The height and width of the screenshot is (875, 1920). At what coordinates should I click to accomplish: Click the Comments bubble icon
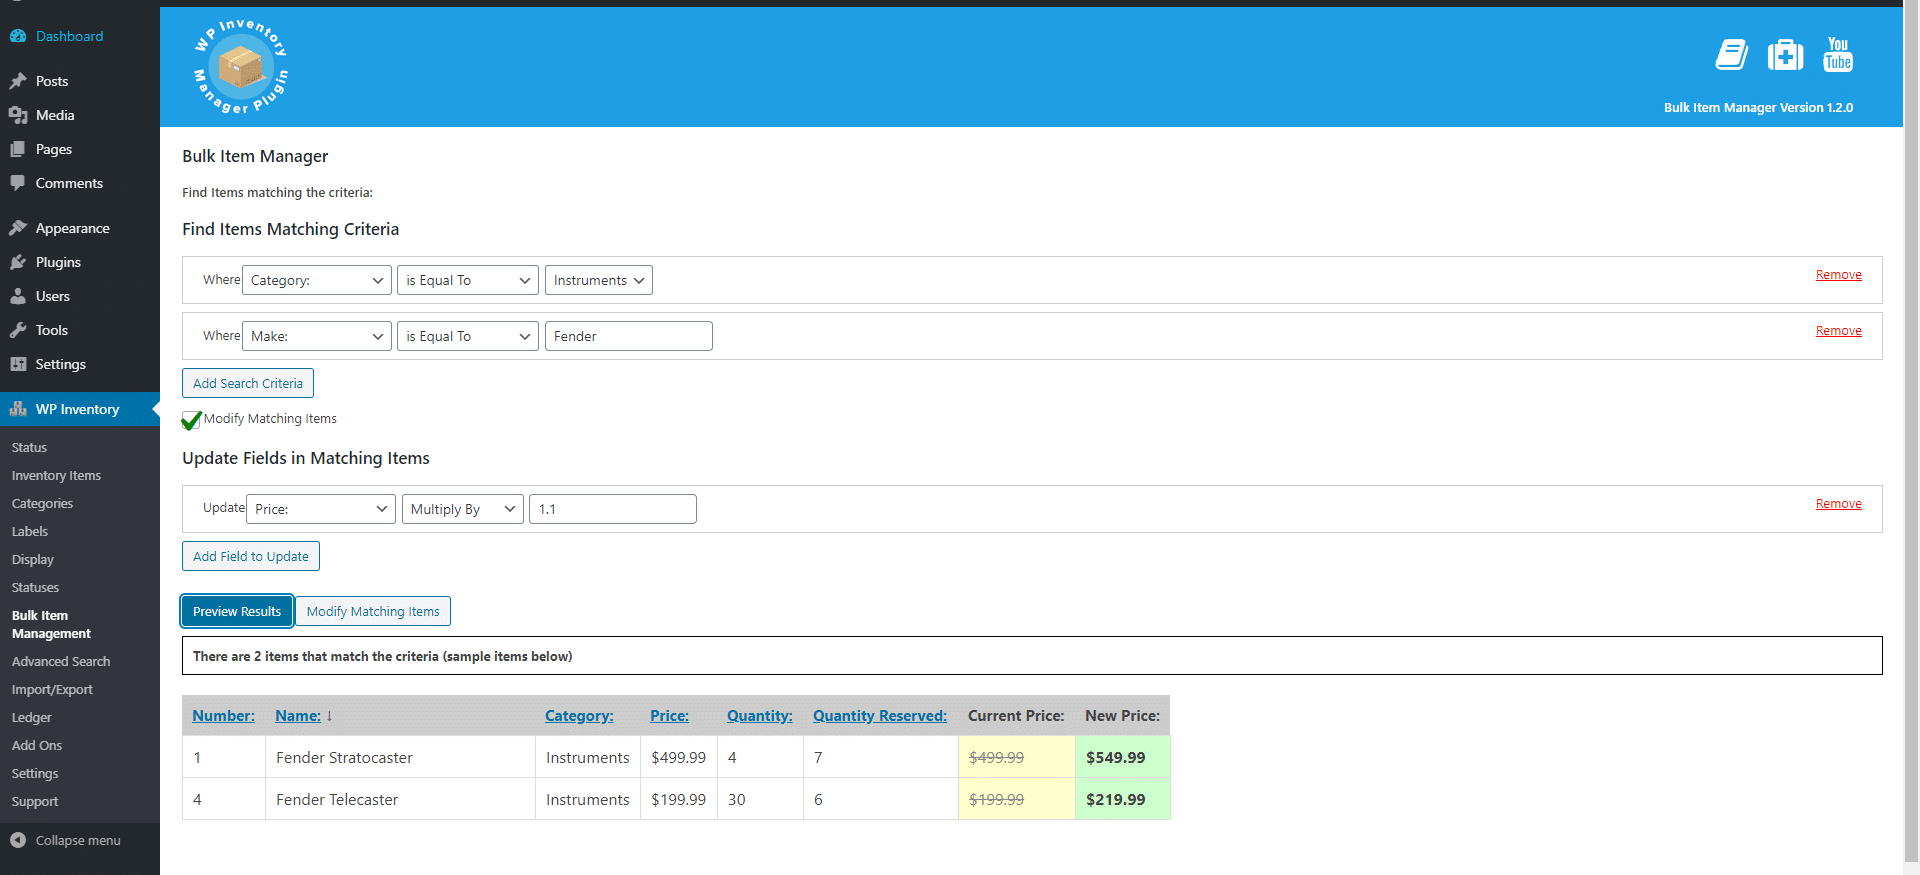point(18,183)
